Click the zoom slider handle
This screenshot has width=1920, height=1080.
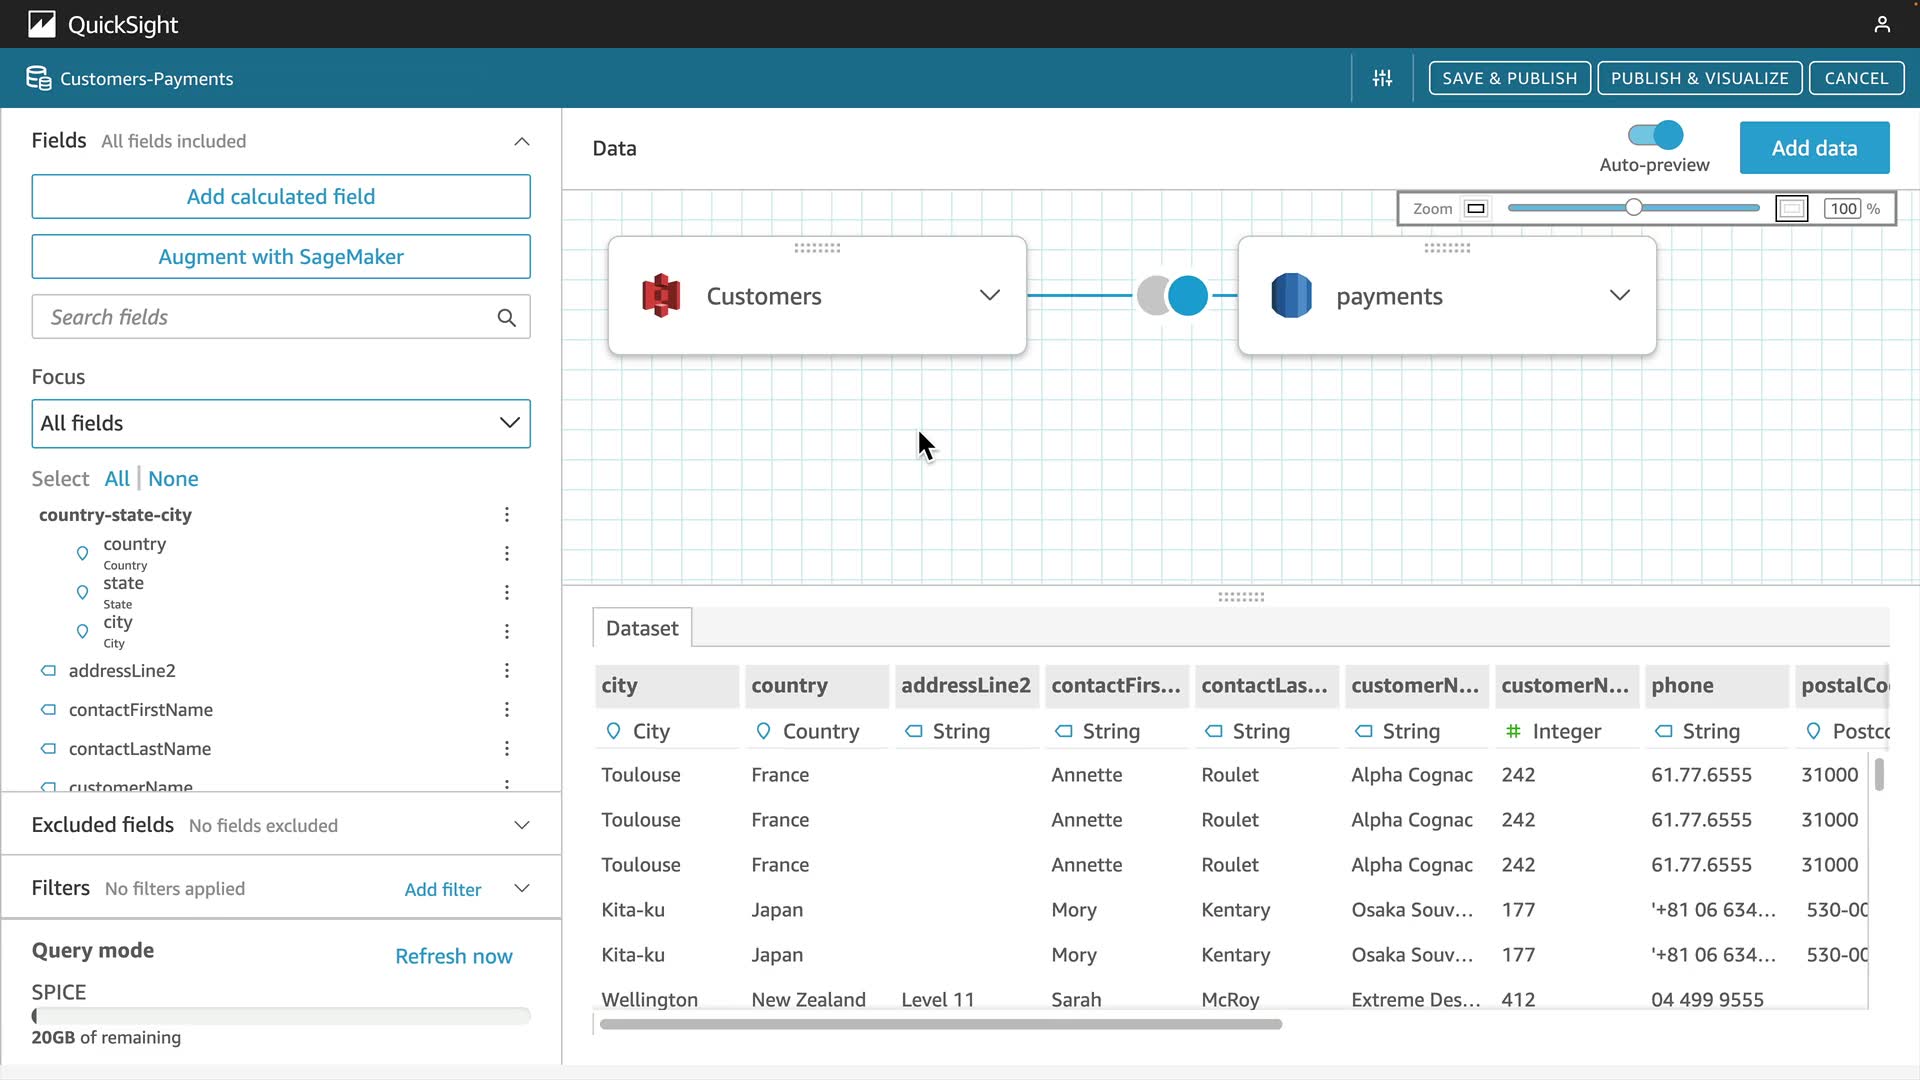click(x=1633, y=208)
